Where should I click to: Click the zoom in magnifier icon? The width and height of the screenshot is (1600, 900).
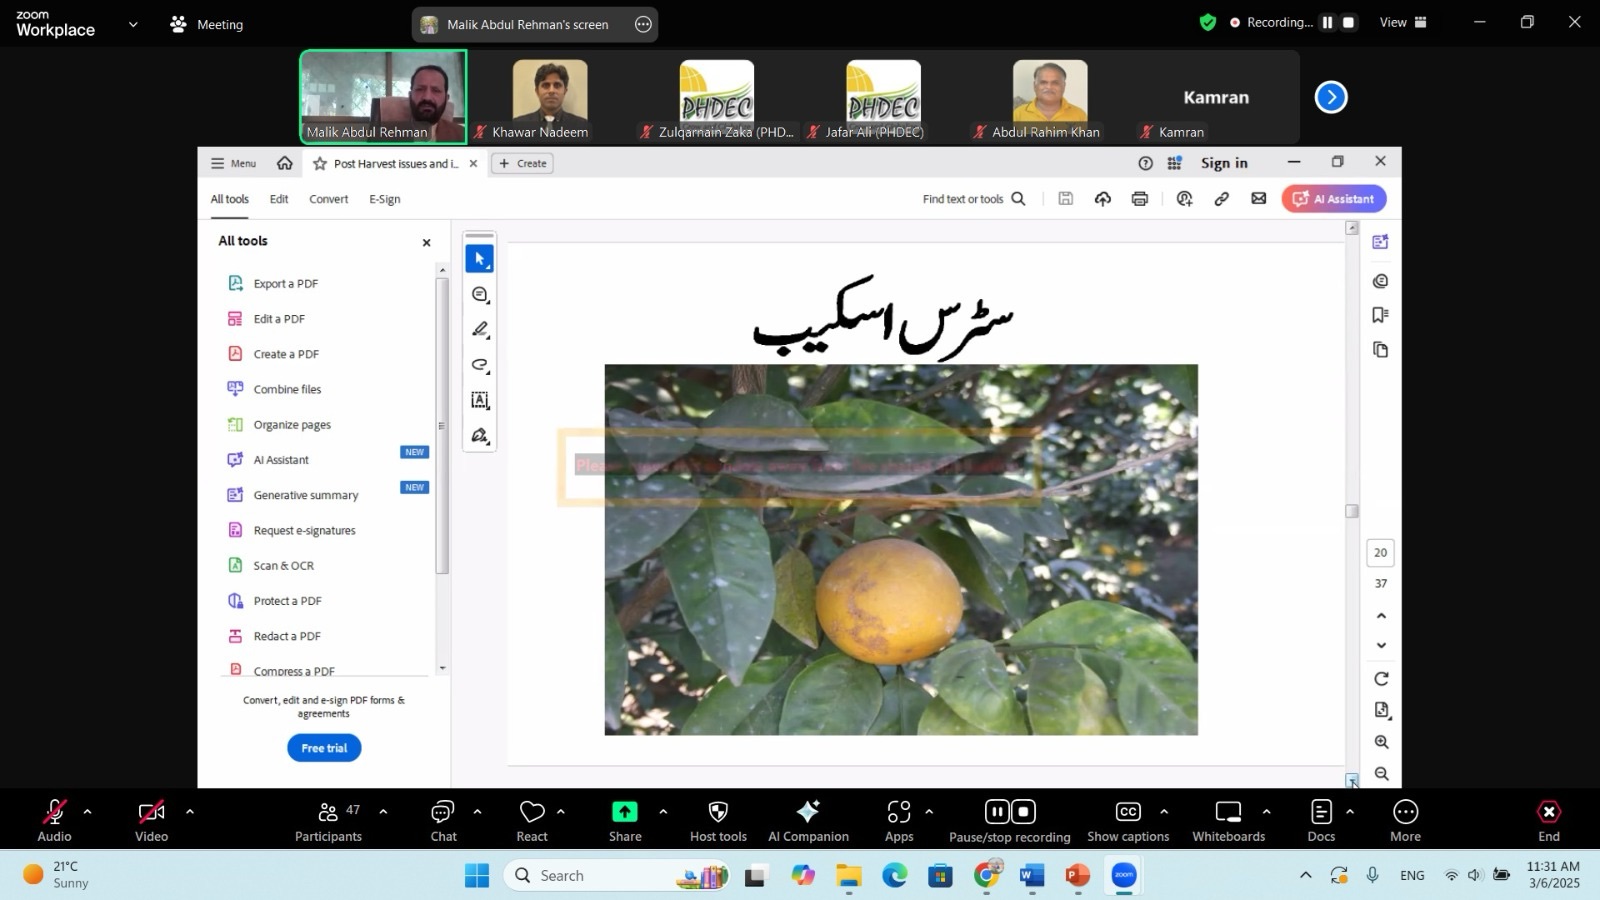click(x=1381, y=742)
